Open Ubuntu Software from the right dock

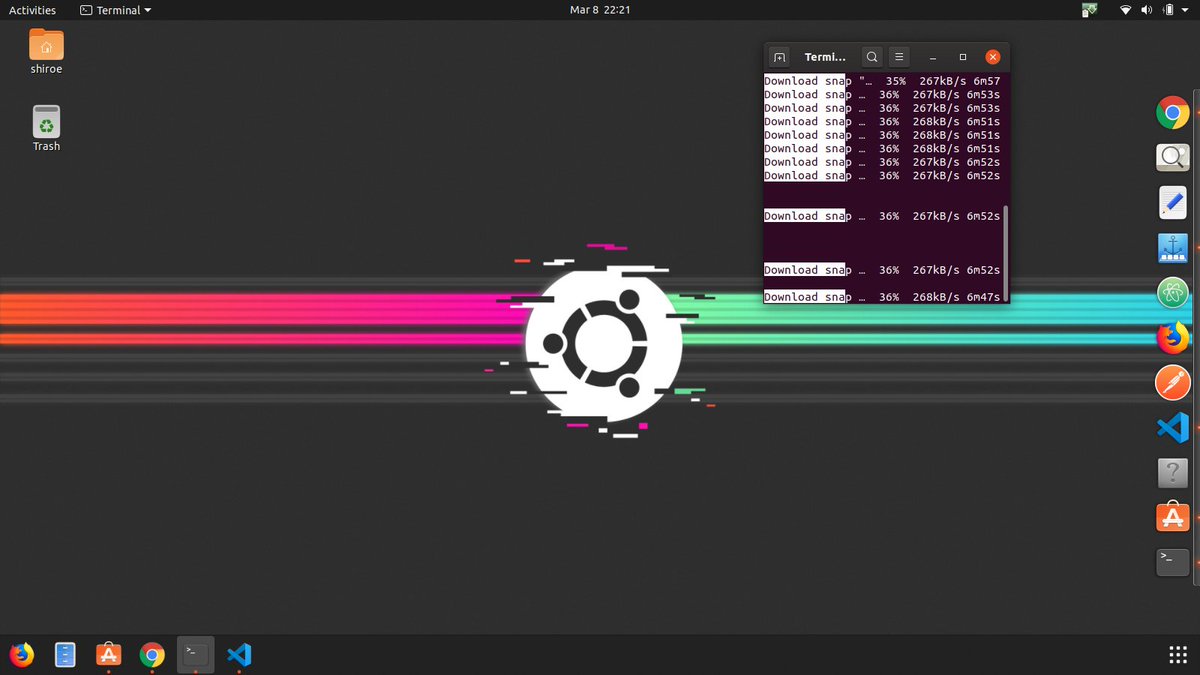click(1172, 518)
